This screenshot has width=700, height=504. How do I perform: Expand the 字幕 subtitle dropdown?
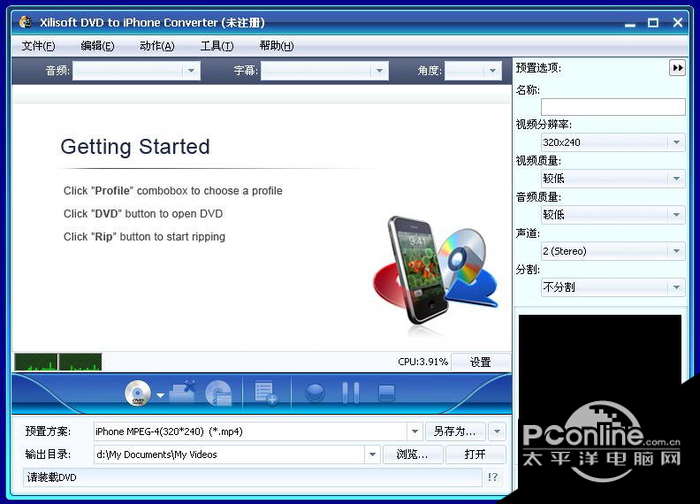379,71
